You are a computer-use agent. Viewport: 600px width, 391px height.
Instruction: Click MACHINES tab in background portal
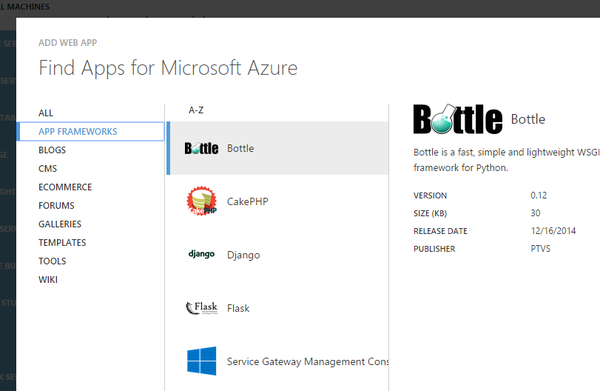[28, 7]
